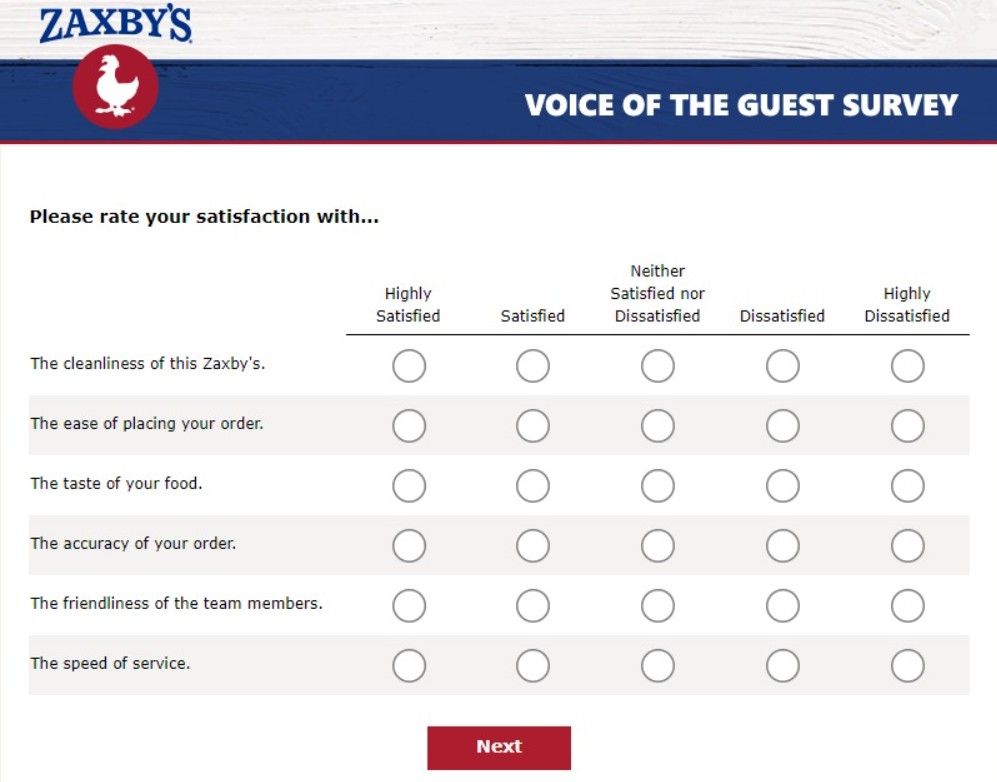Select neutral rating for speed of service
Image resolution: width=997 pixels, height=782 pixels.
pos(658,666)
